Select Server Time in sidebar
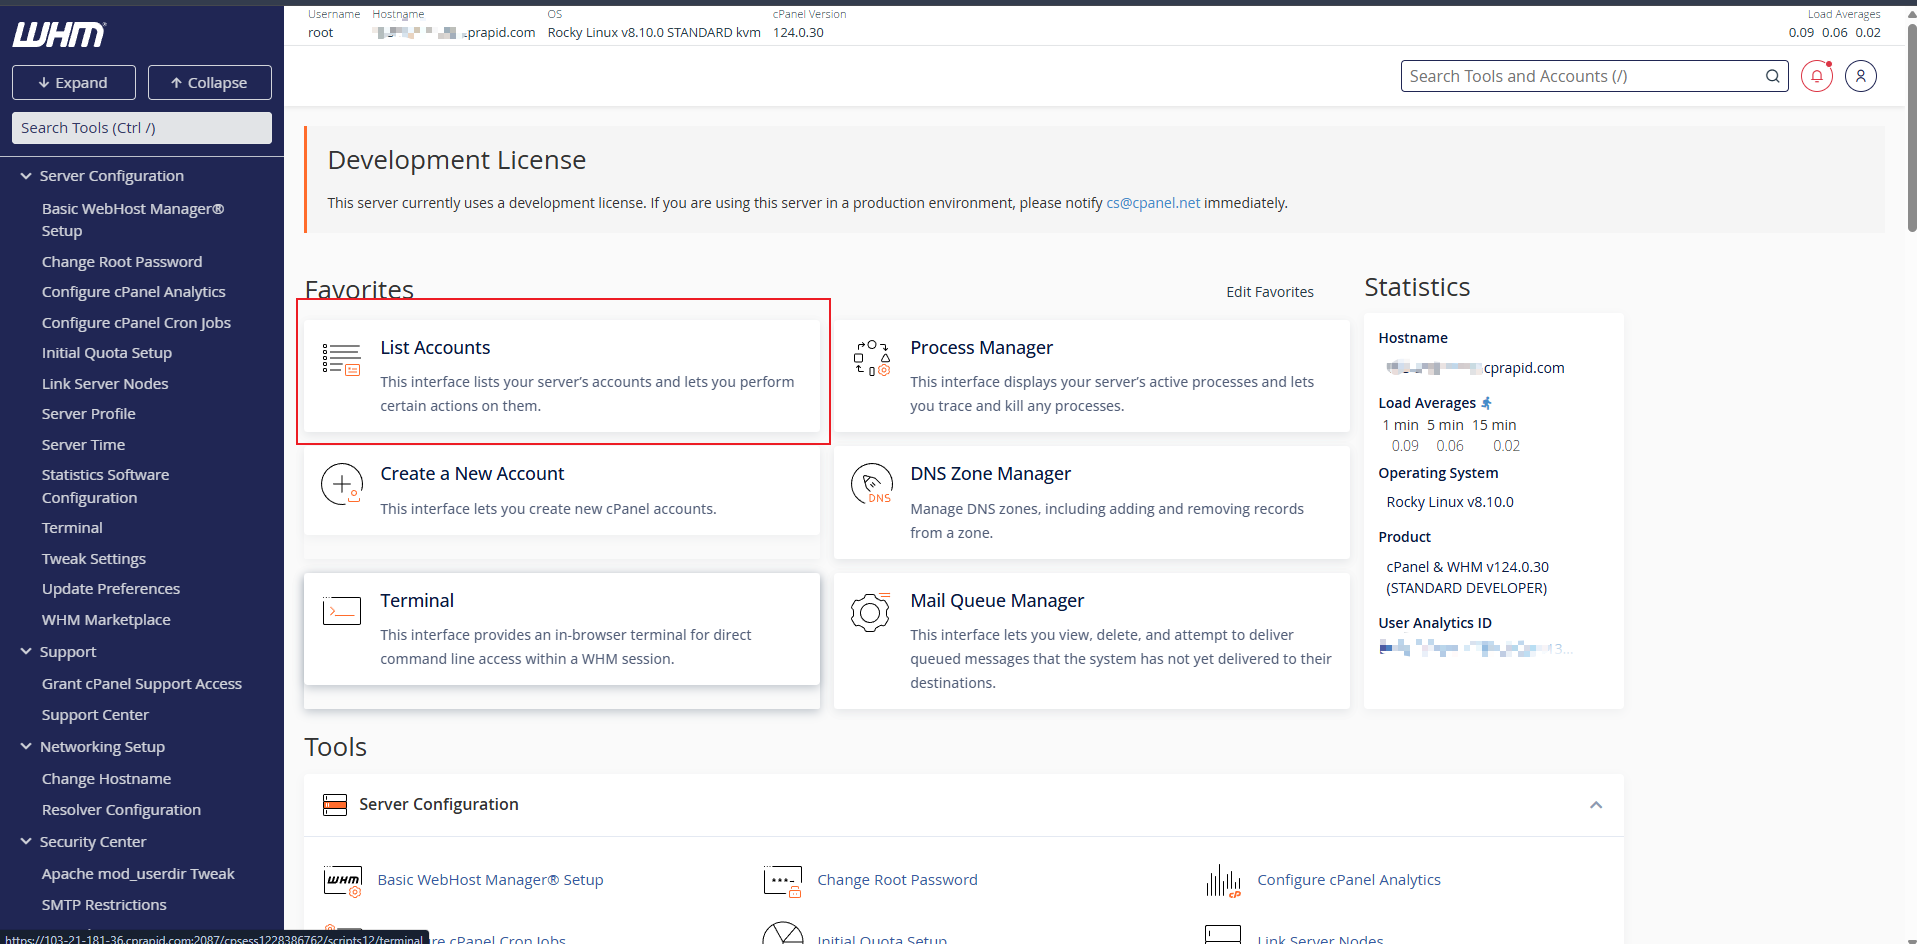 click(x=84, y=445)
